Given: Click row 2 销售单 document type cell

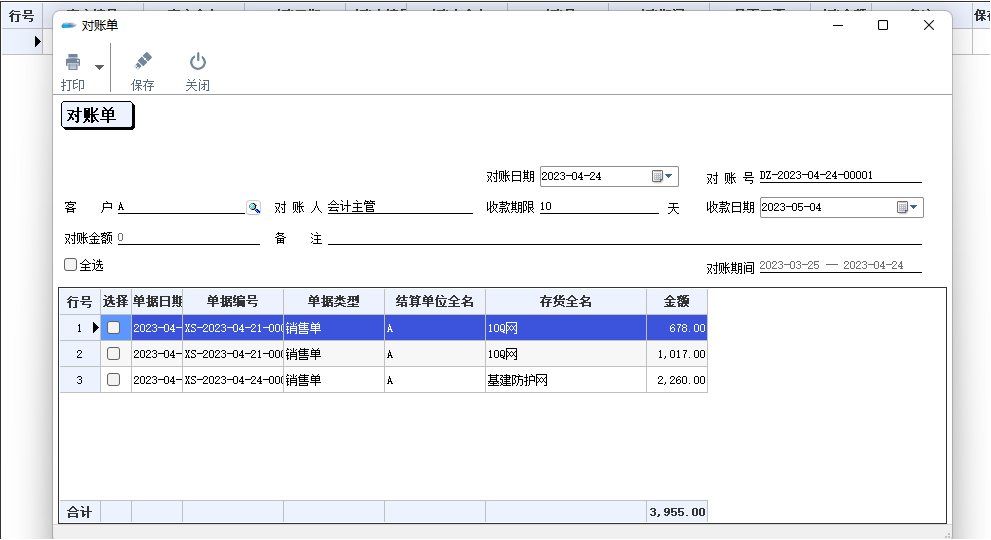Looking at the screenshot, I should pyautogui.click(x=334, y=353).
